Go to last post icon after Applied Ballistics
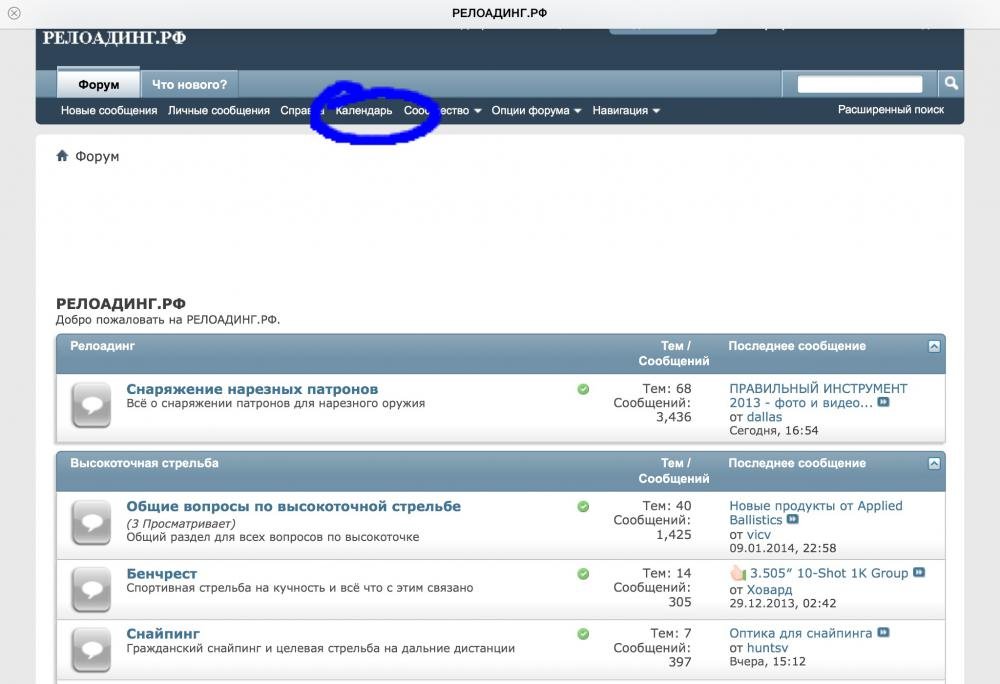This screenshot has width=1000, height=684. 793,520
